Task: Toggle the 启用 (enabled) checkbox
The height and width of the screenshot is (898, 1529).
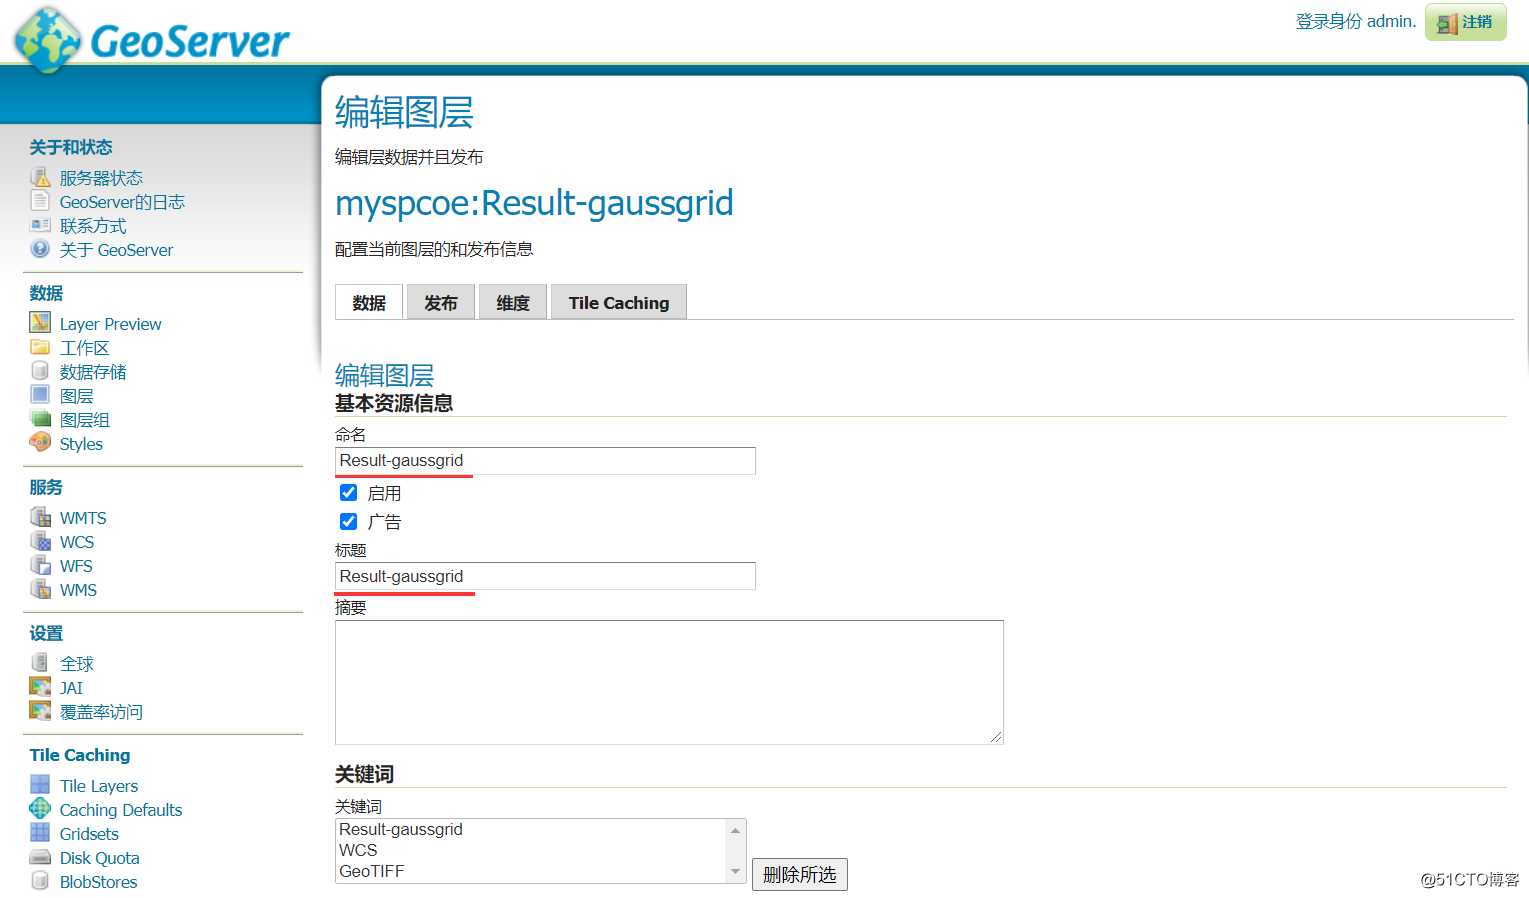Action: pos(348,492)
